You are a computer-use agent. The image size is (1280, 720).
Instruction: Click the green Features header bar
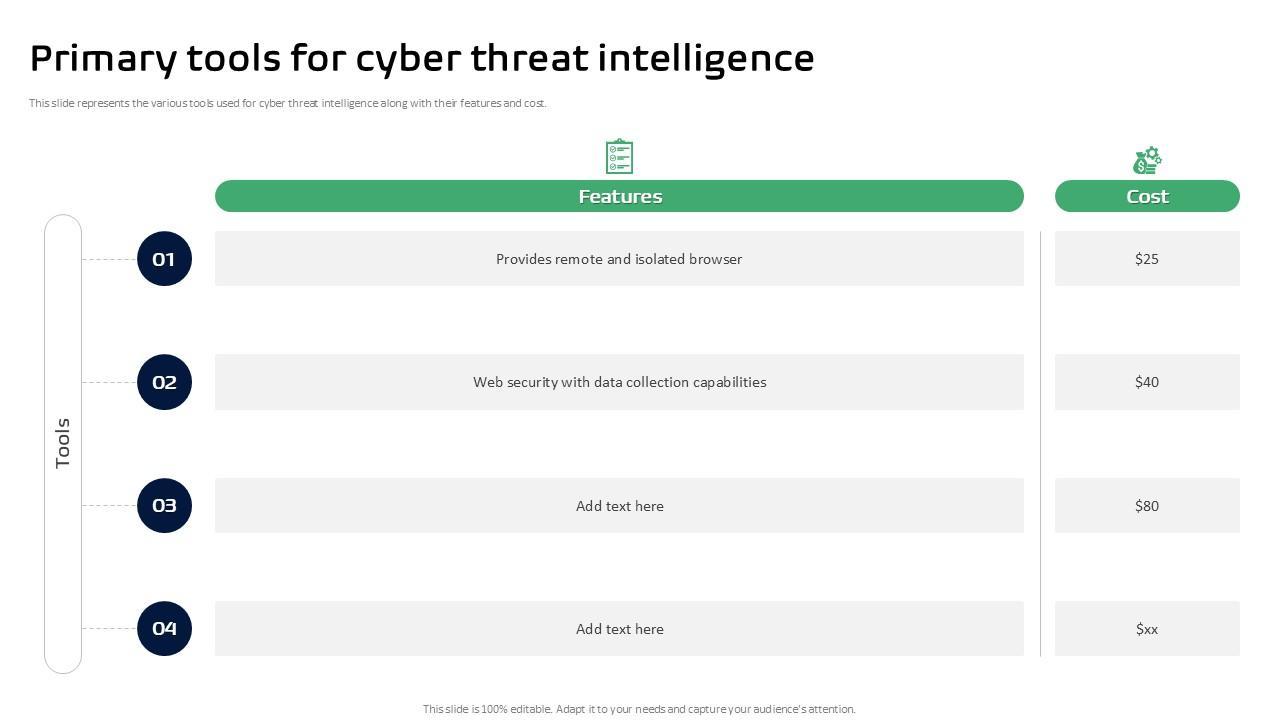pyautogui.click(x=619, y=196)
